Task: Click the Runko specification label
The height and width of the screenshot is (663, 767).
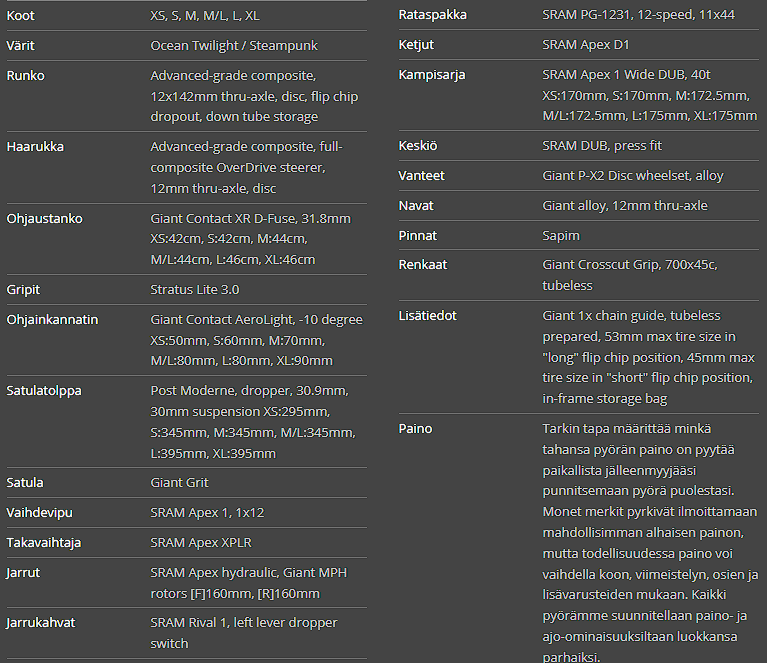Action: (26, 76)
